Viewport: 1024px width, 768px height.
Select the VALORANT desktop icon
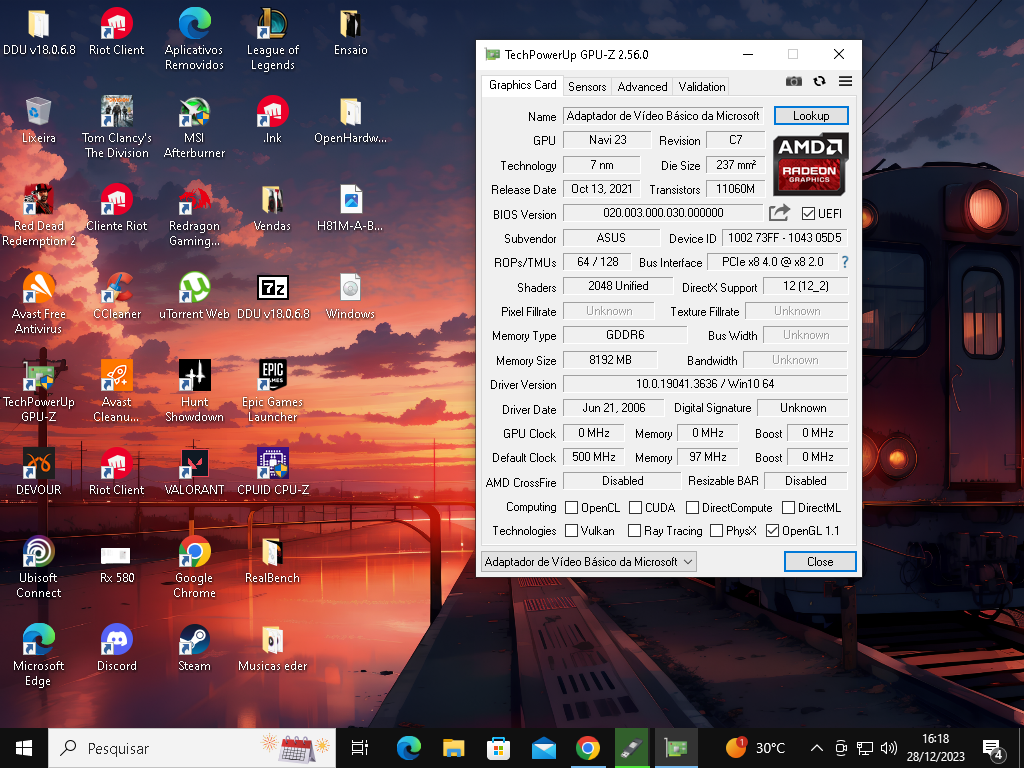[x=194, y=472]
